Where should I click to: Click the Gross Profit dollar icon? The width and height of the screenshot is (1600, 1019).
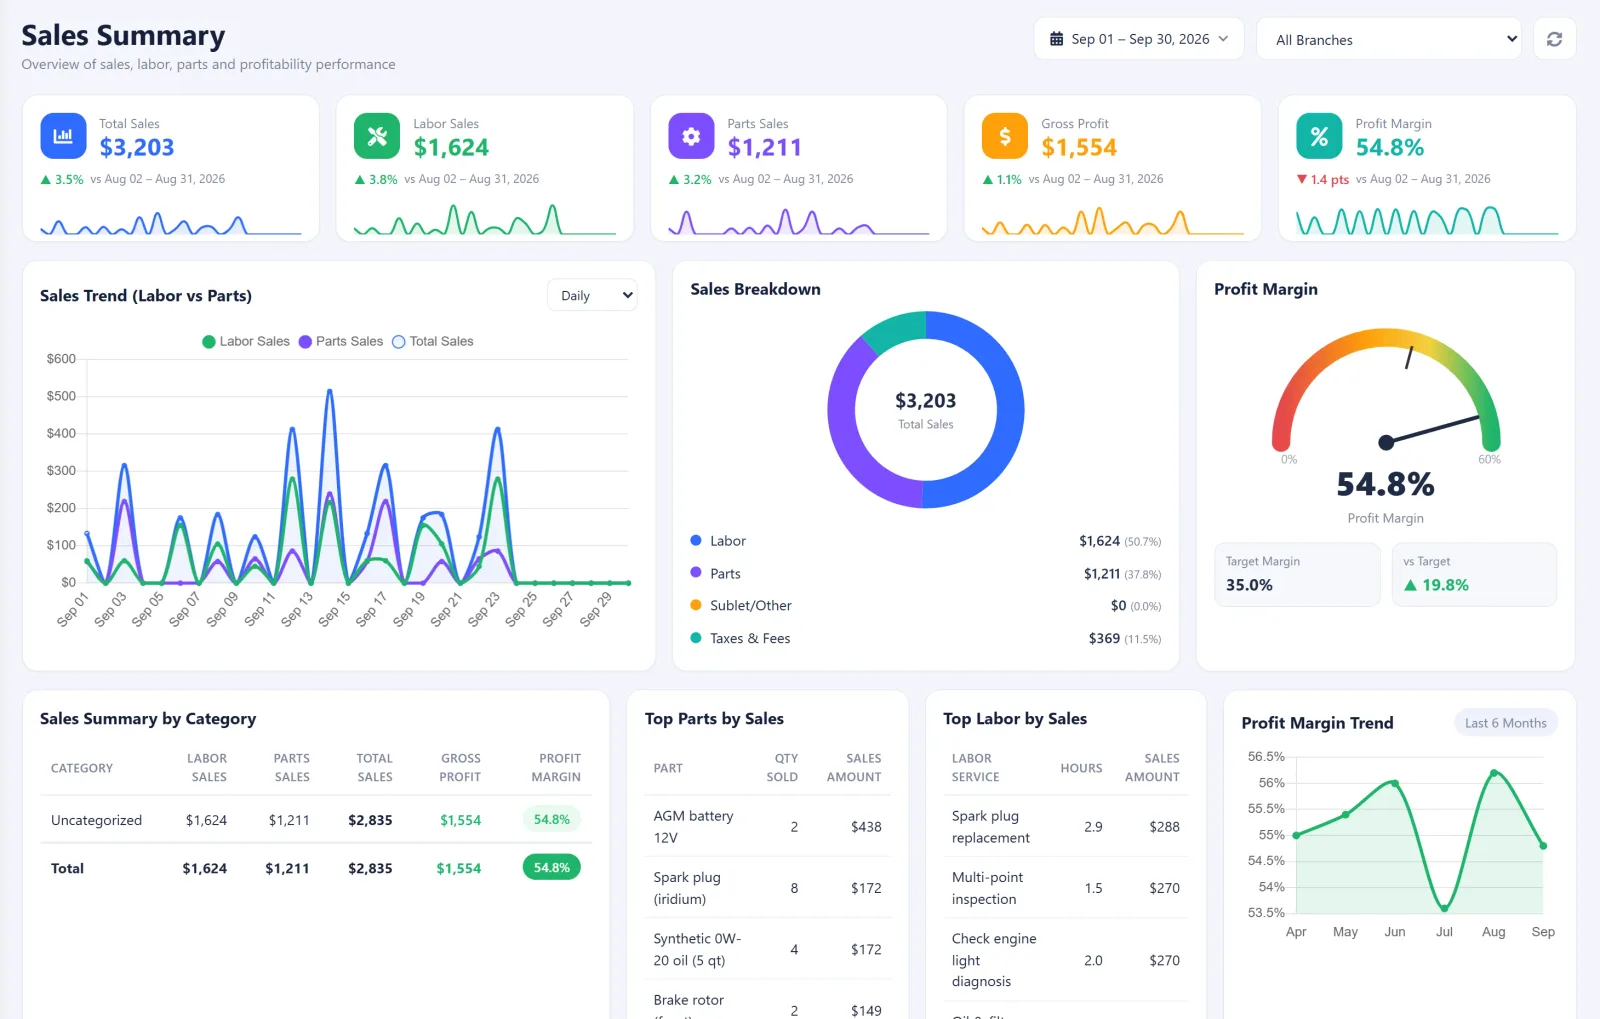(1005, 136)
